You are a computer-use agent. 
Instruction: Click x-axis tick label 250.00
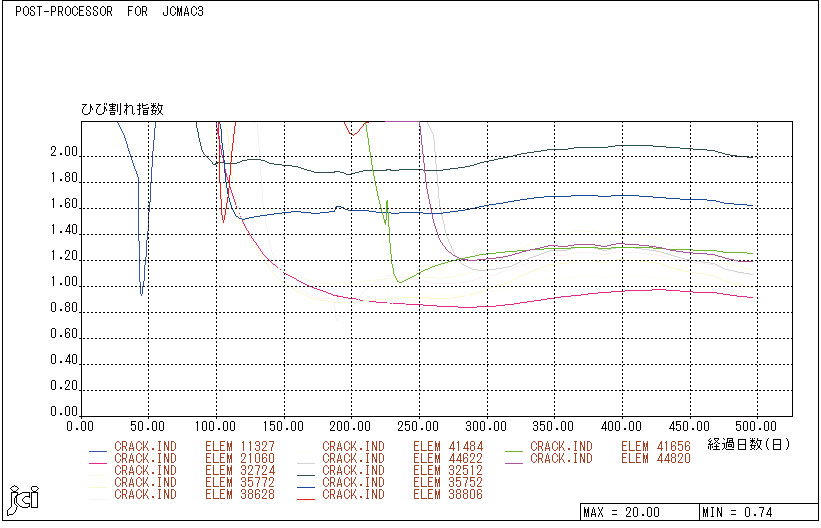coord(419,427)
